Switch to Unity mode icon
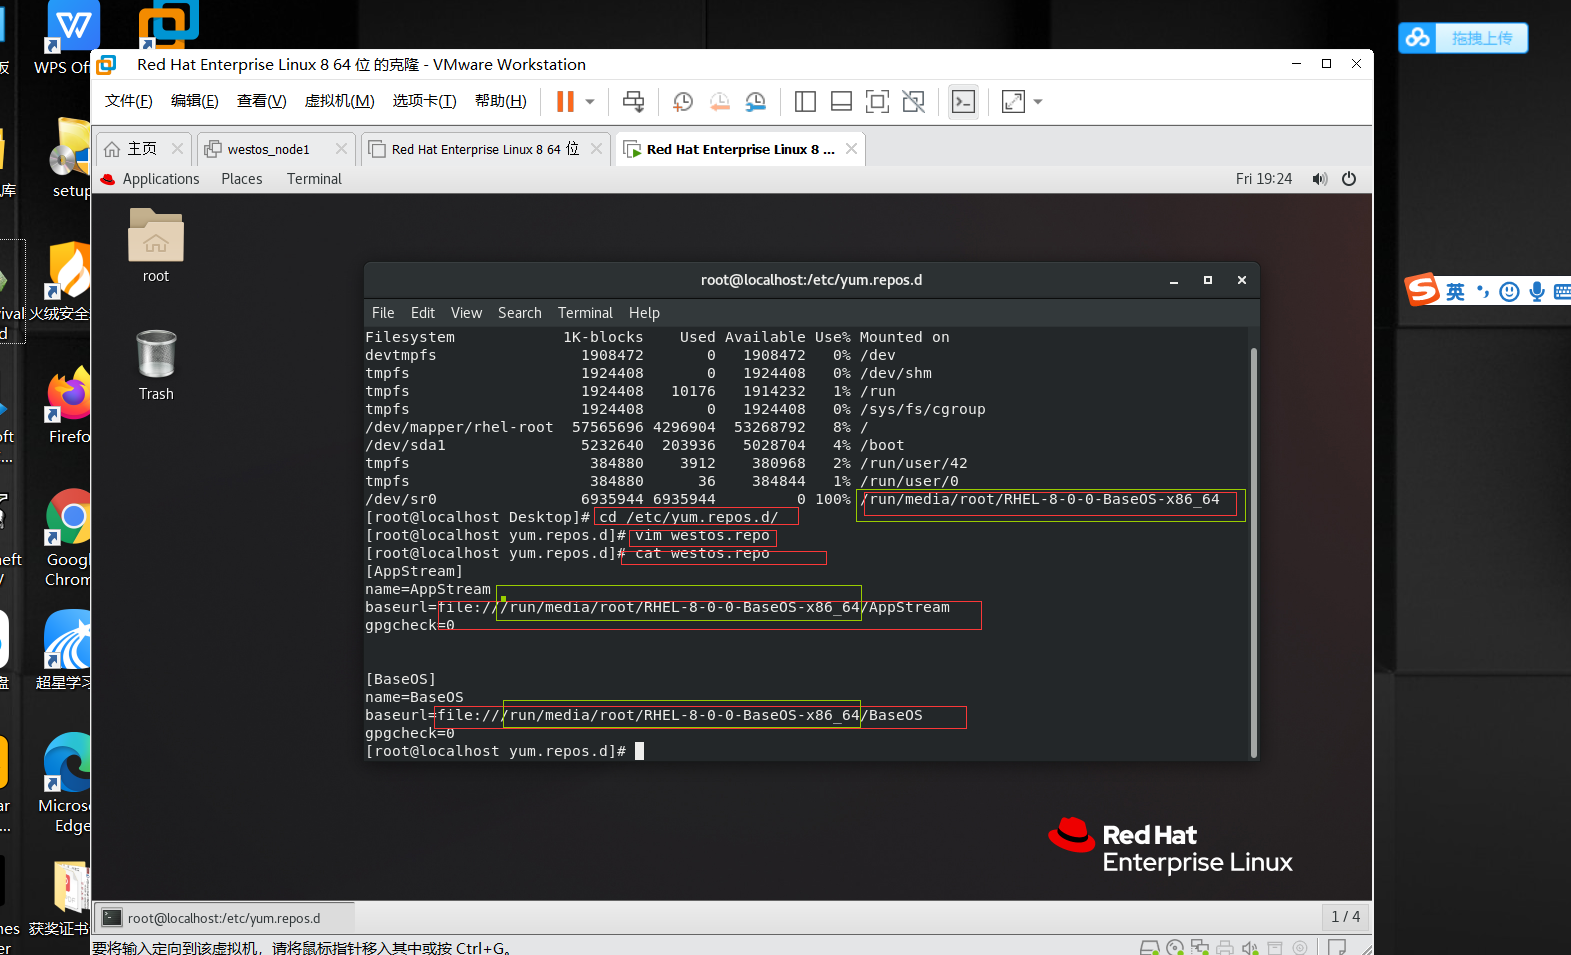The width and height of the screenshot is (1571, 955). (x=913, y=101)
